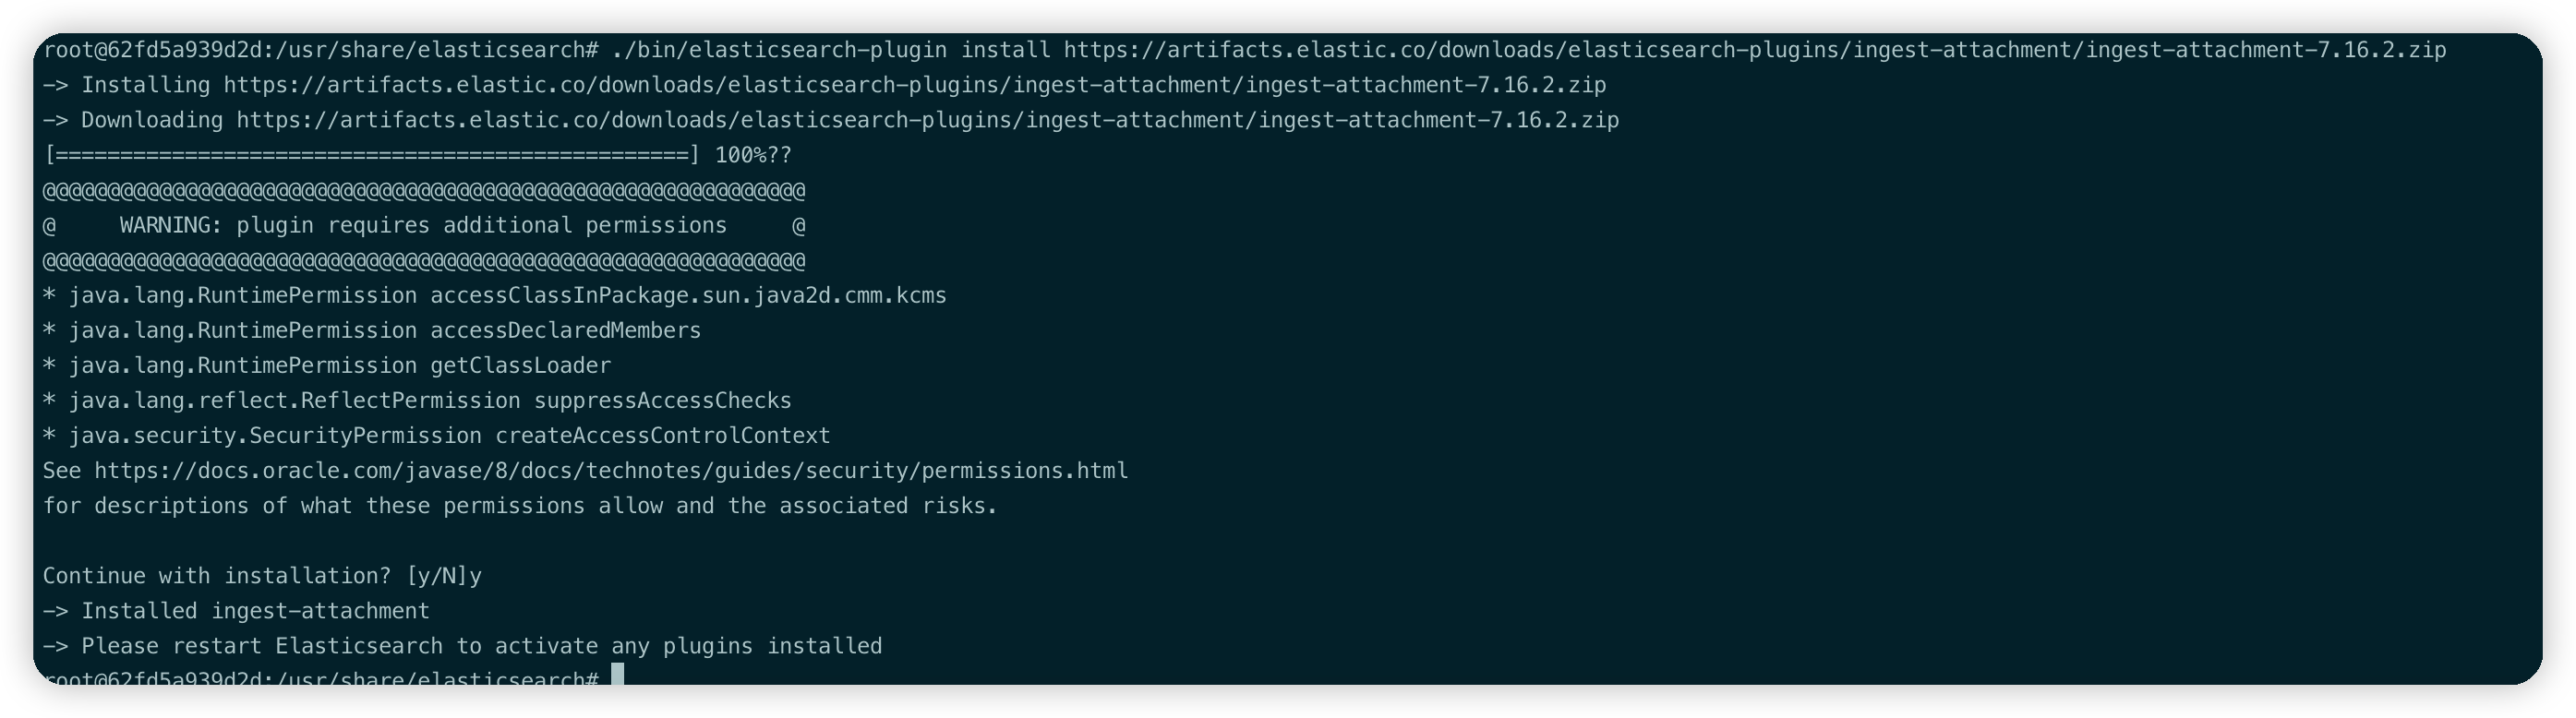The image size is (2576, 718).
Task: Click the getClassLoader permission line
Action: [327, 366]
